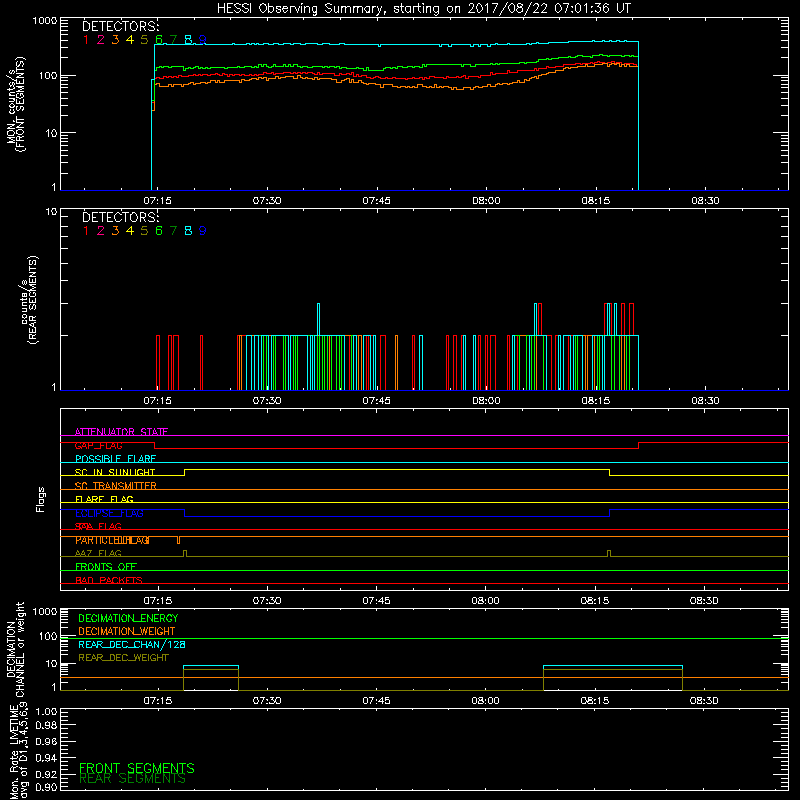Click 07:30 tick under decimation plot

pyautogui.click(x=267, y=701)
